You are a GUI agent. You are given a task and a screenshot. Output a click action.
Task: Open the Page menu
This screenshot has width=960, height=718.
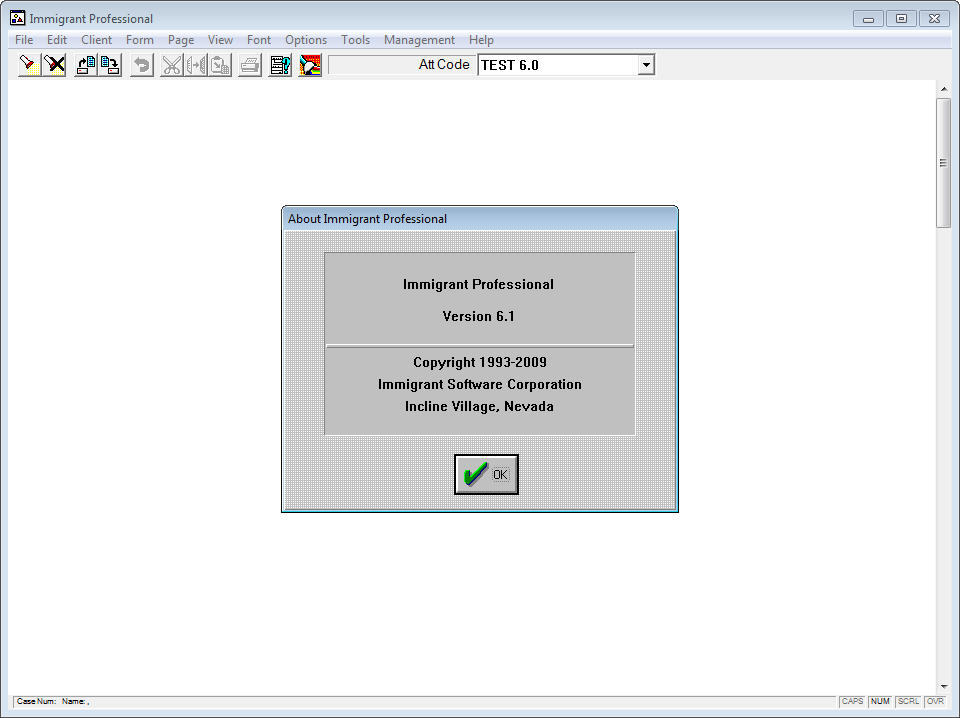181,40
